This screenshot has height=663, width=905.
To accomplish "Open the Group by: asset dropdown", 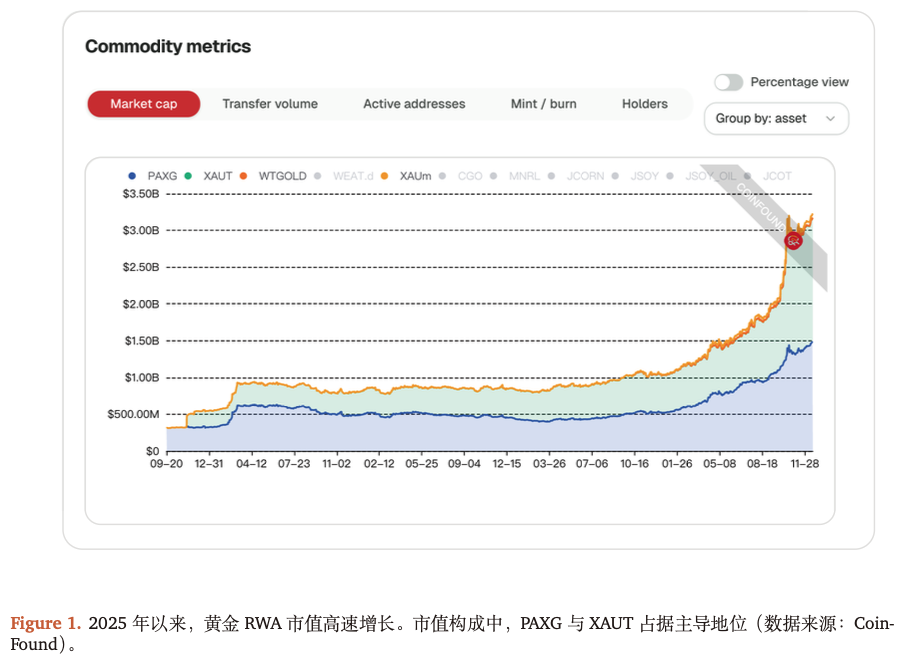I will coord(776,118).
